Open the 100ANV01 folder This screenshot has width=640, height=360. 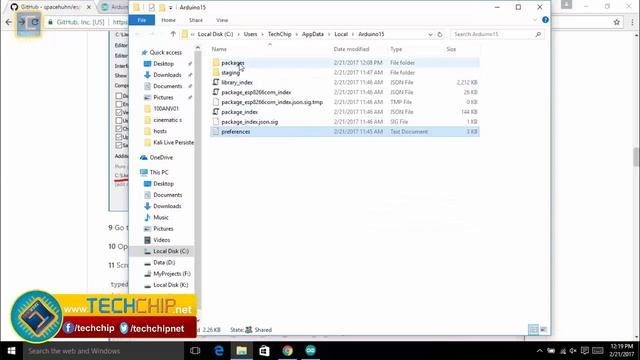tap(166, 109)
